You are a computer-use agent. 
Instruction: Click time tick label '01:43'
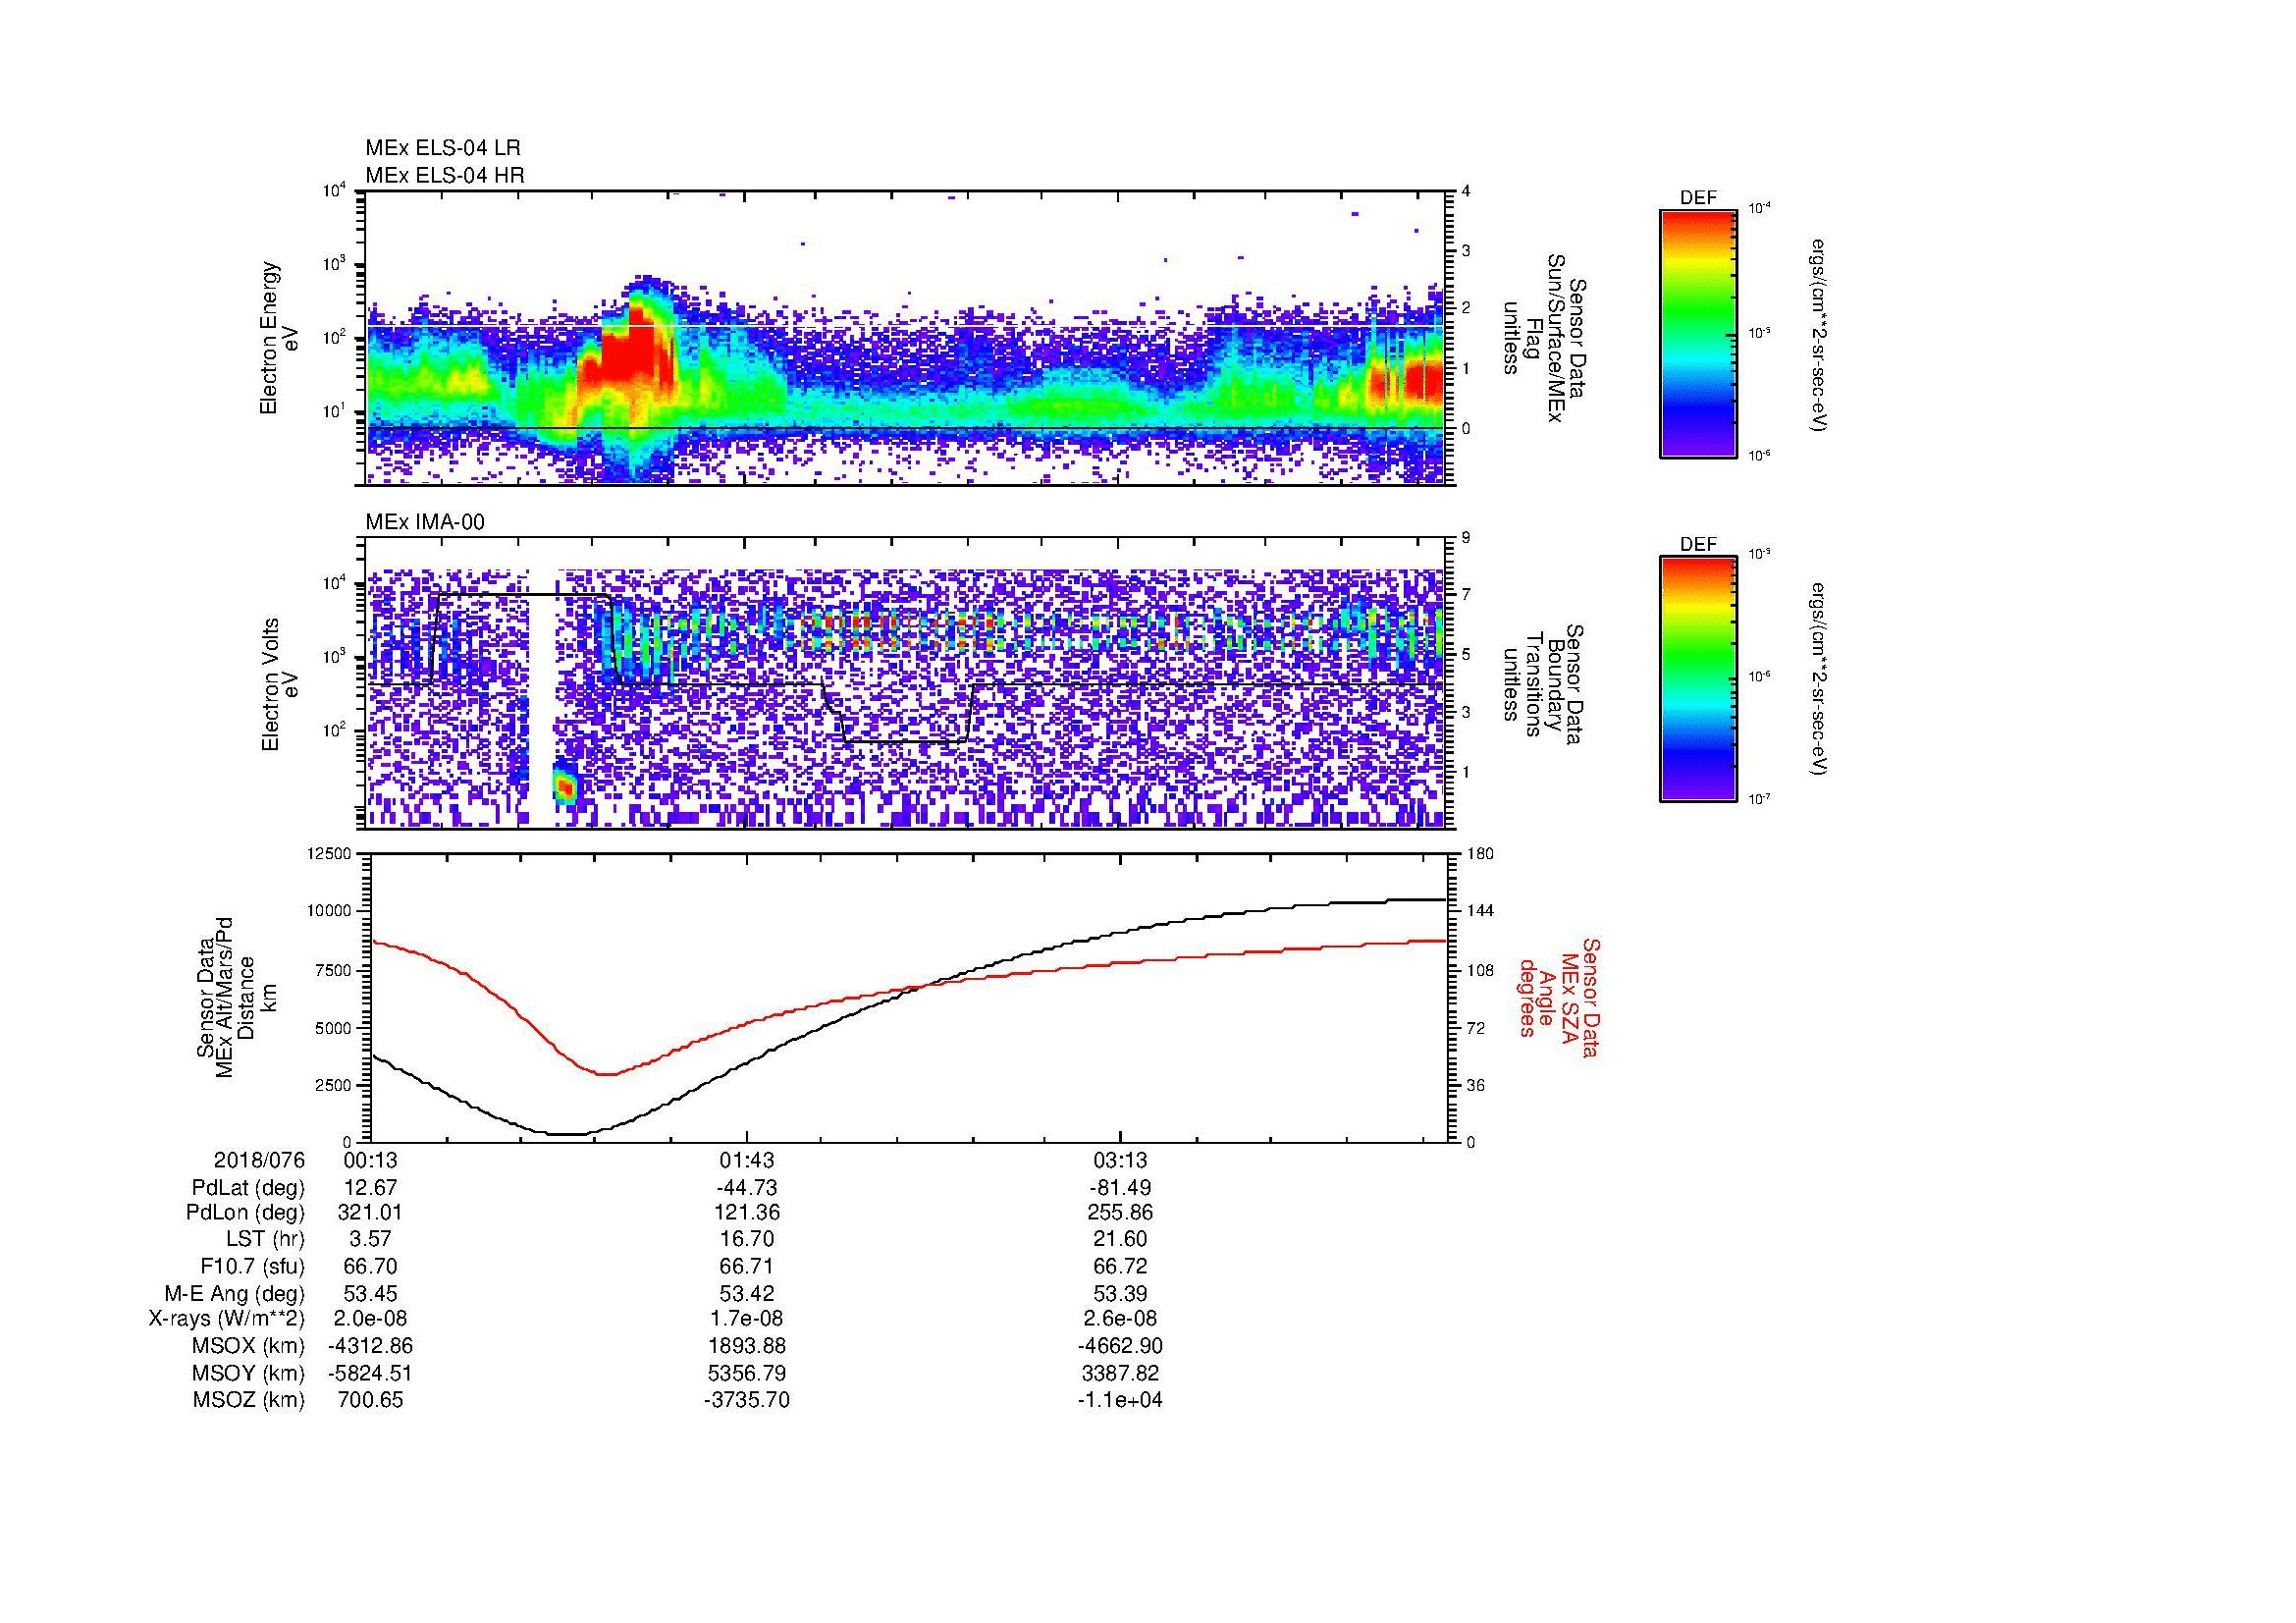pos(746,1161)
